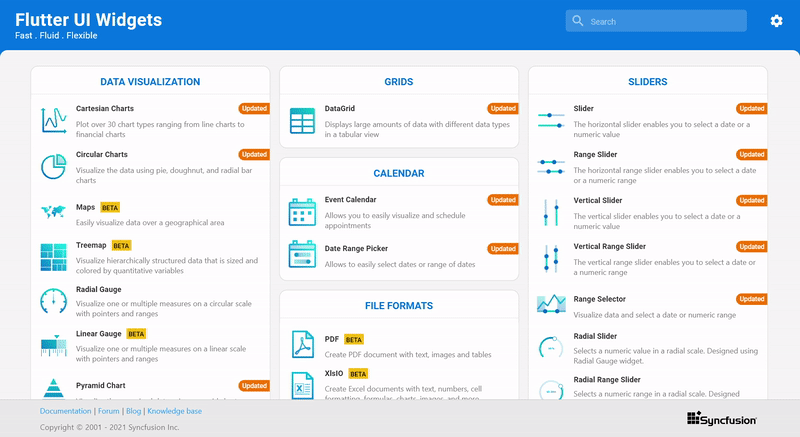Click the Maps description about geographical area
This screenshot has width=800, height=437.
(x=150, y=223)
